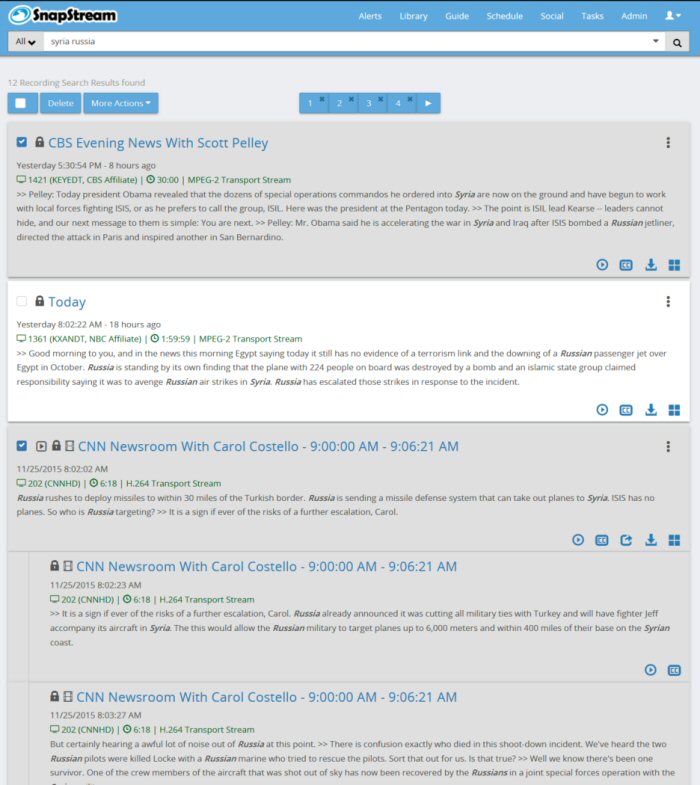Open thumbnail grid for Today

674,410
